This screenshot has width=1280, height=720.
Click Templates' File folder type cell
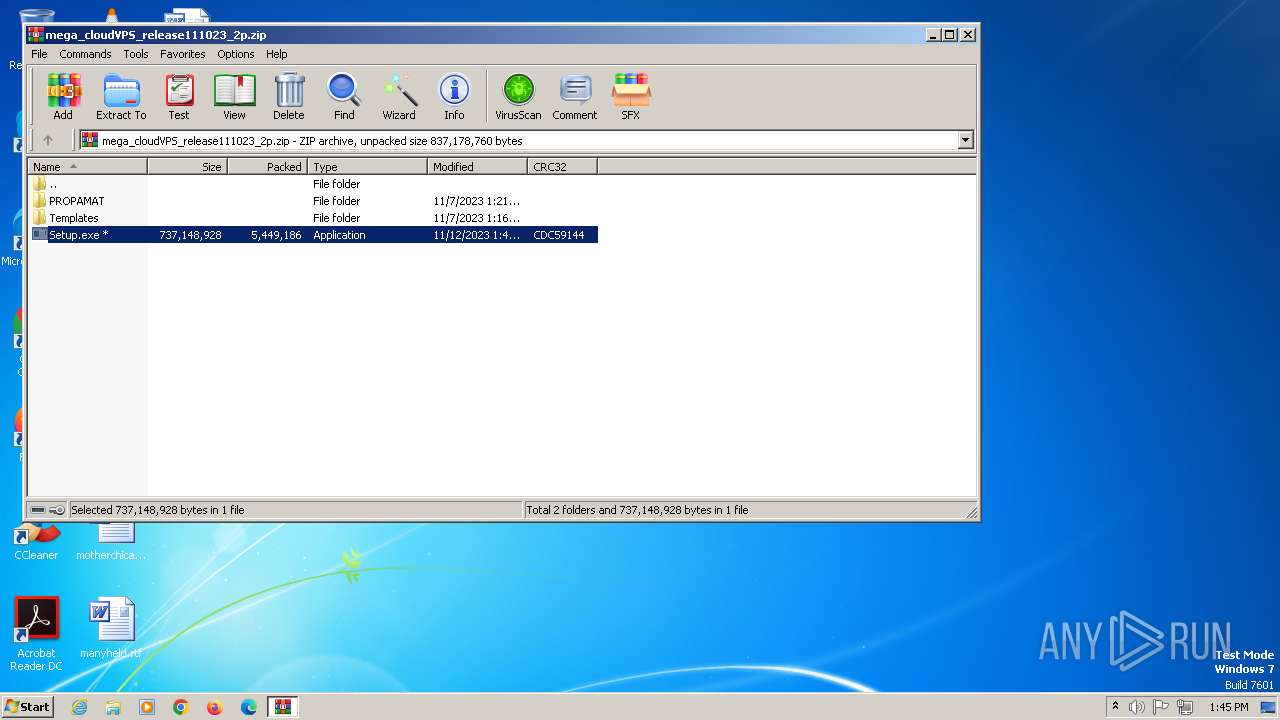click(336, 218)
